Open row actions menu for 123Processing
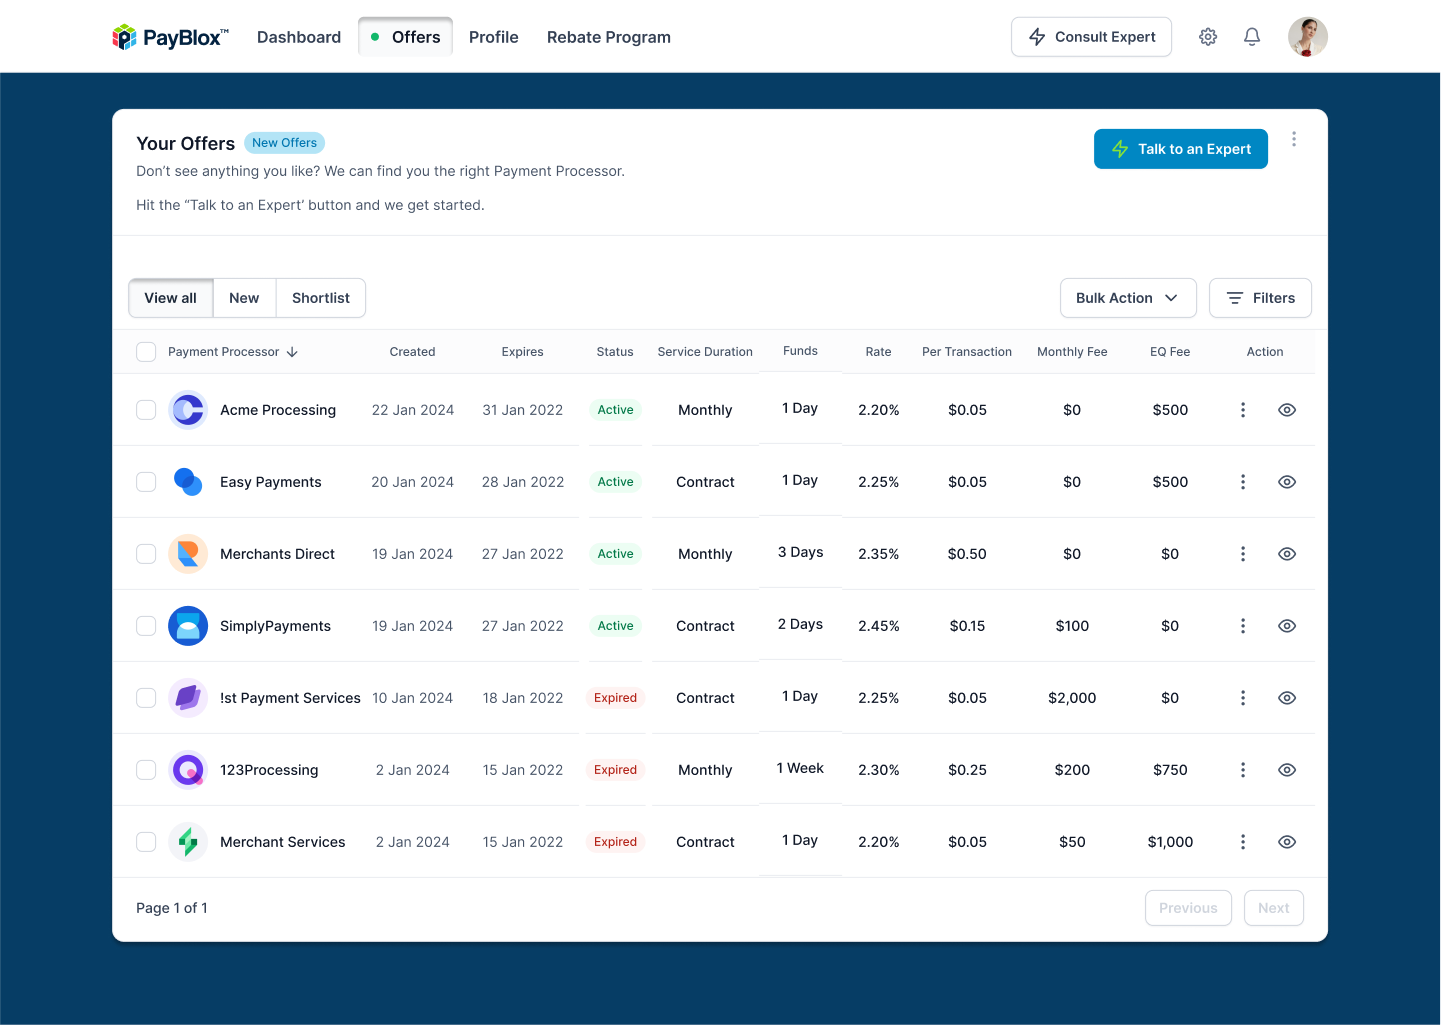The width and height of the screenshot is (1441, 1025). [x=1243, y=770]
